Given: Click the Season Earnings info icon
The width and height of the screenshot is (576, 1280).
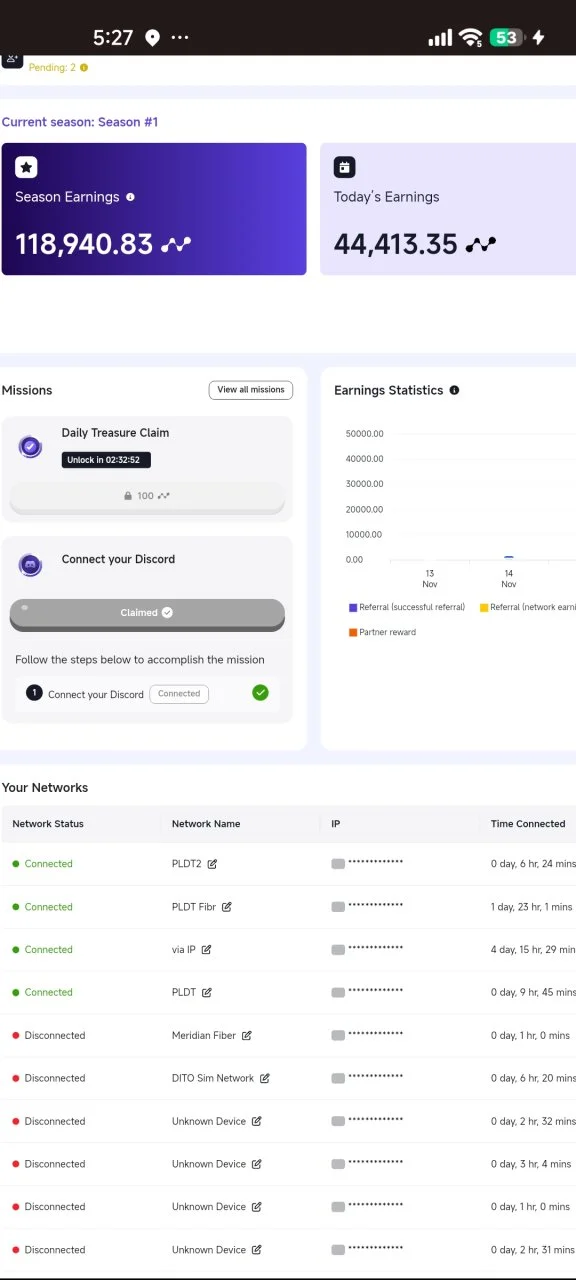Looking at the screenshot, I should pos(130,197).
